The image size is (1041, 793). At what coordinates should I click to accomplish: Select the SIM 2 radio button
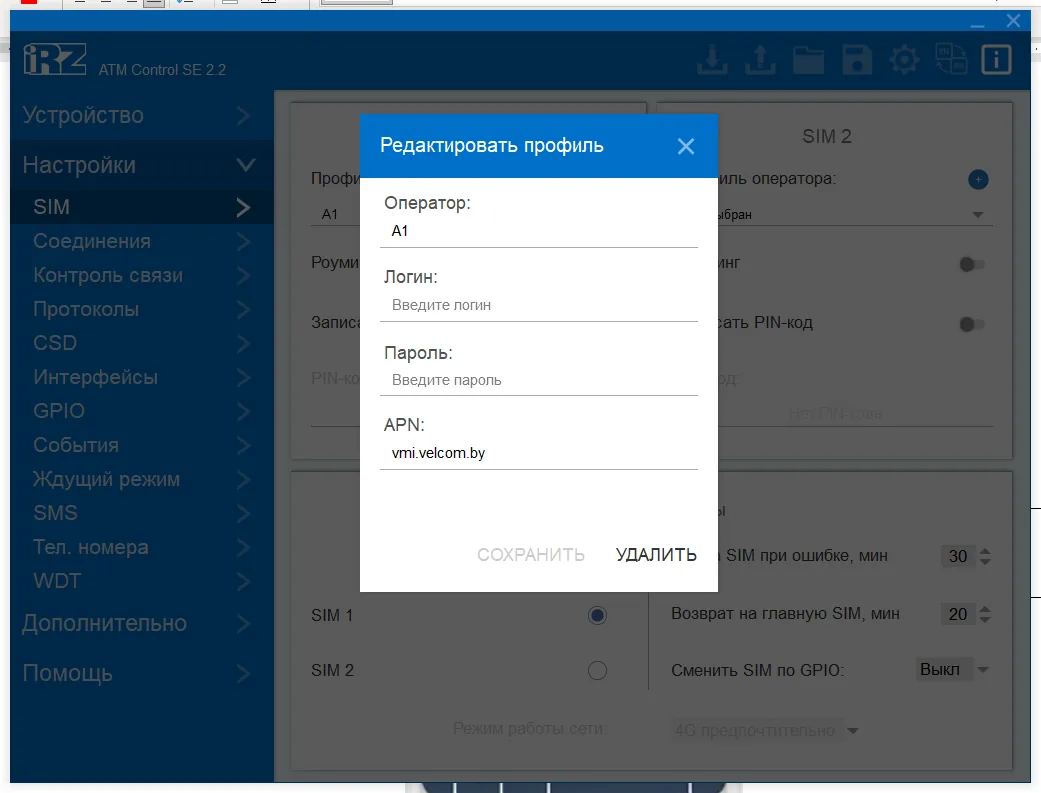click(597, 670)
